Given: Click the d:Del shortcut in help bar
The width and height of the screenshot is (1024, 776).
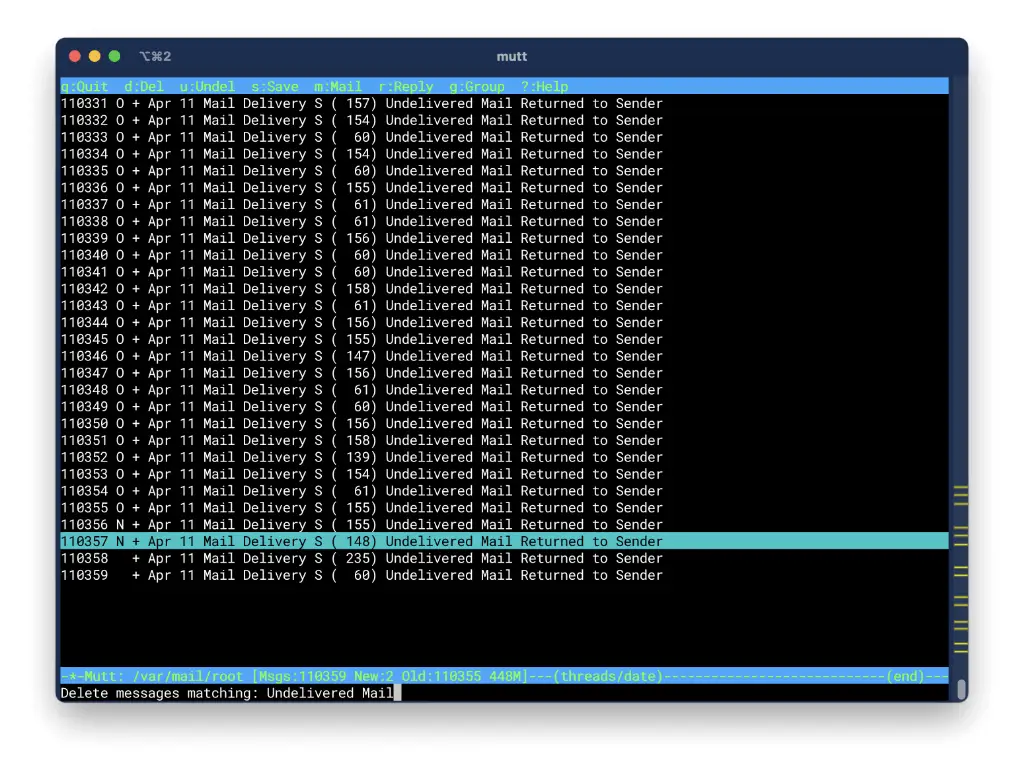Looking at the screenshot, I should pos(144,86).
